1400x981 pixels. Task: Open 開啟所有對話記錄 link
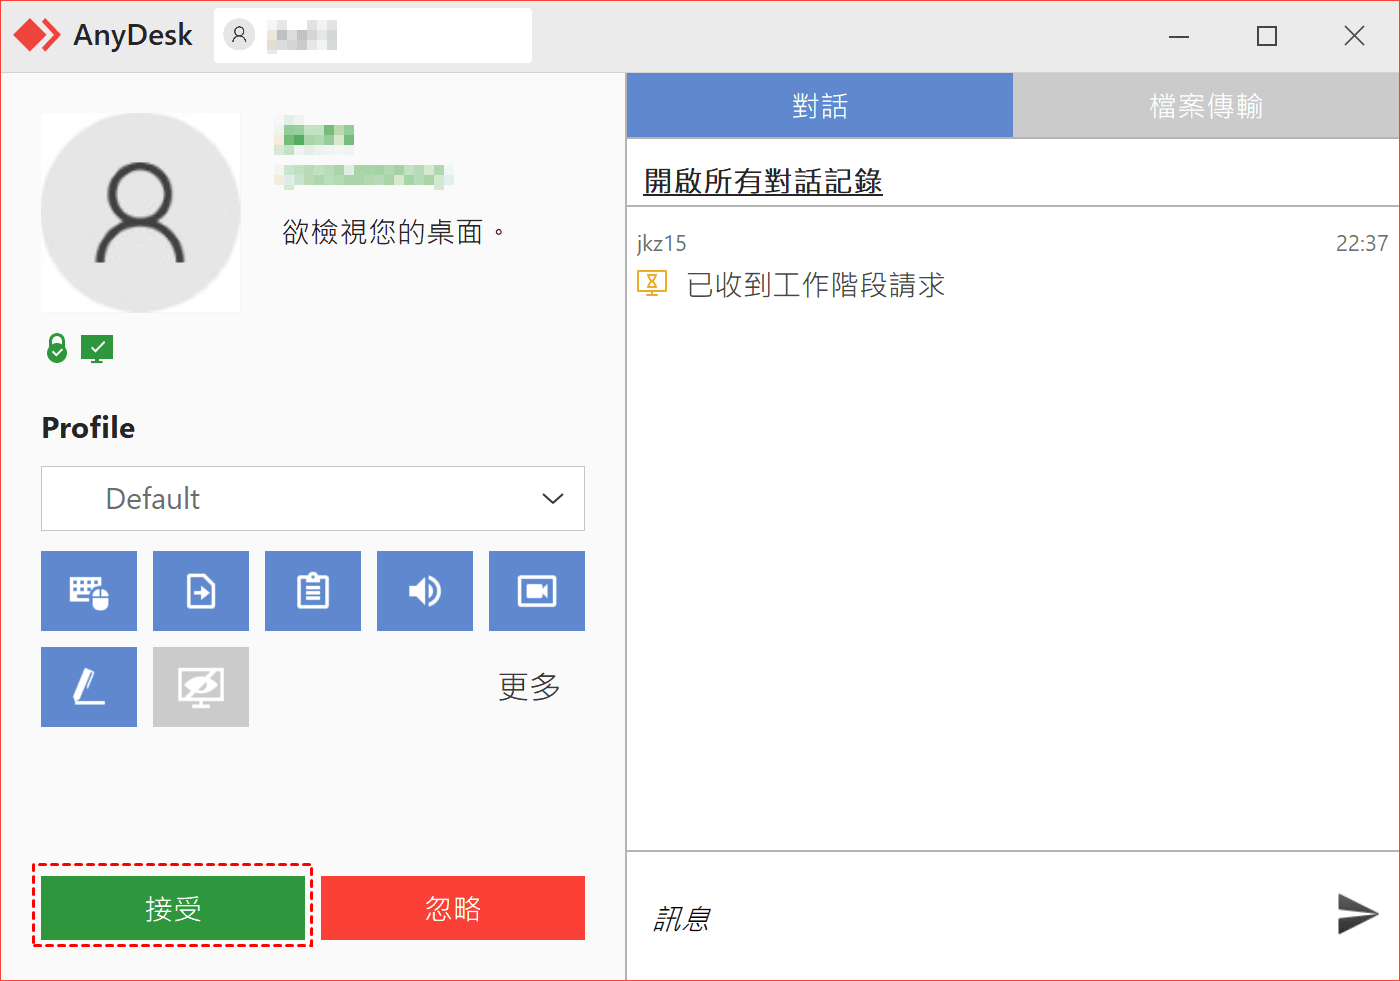tap(762, 182)
